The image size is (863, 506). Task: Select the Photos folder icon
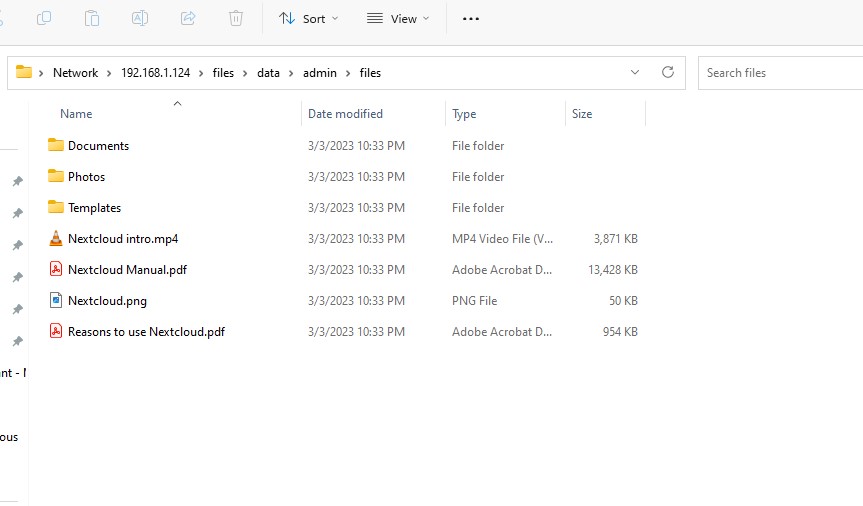coord(56,176)
